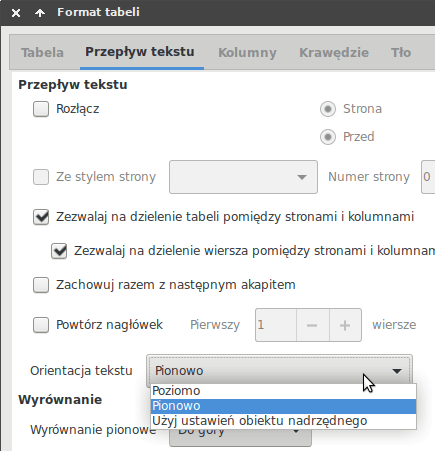Tick Zachowuj razem z następnym akapitem
Screen dimensions: 435x451
tap(41, 285)
